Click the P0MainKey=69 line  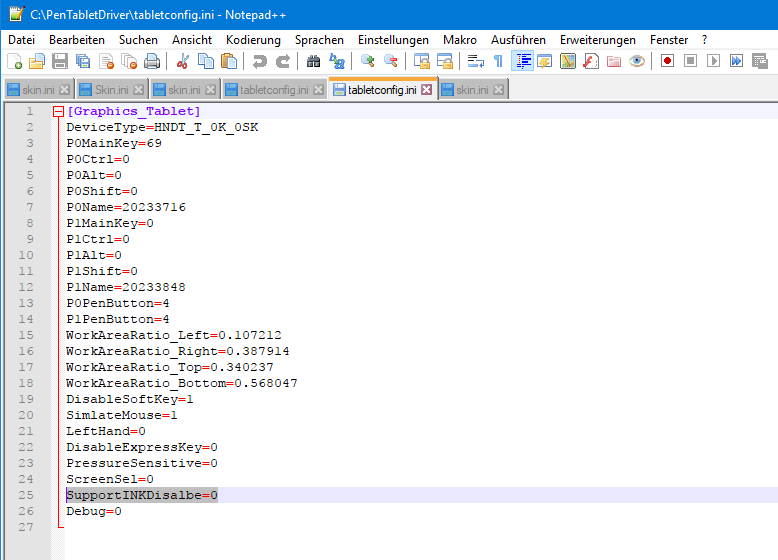click(114, 143)
